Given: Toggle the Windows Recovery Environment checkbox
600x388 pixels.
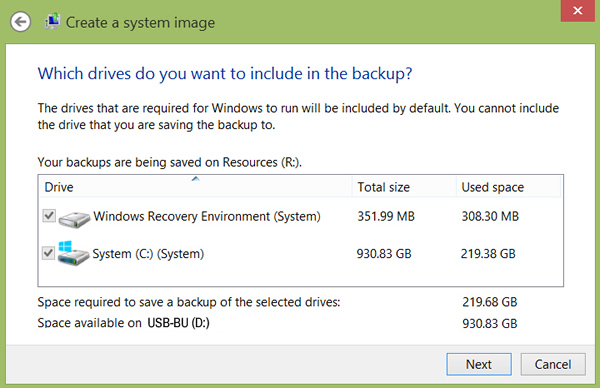Looking at the screenshot, I should coord(49,216).
